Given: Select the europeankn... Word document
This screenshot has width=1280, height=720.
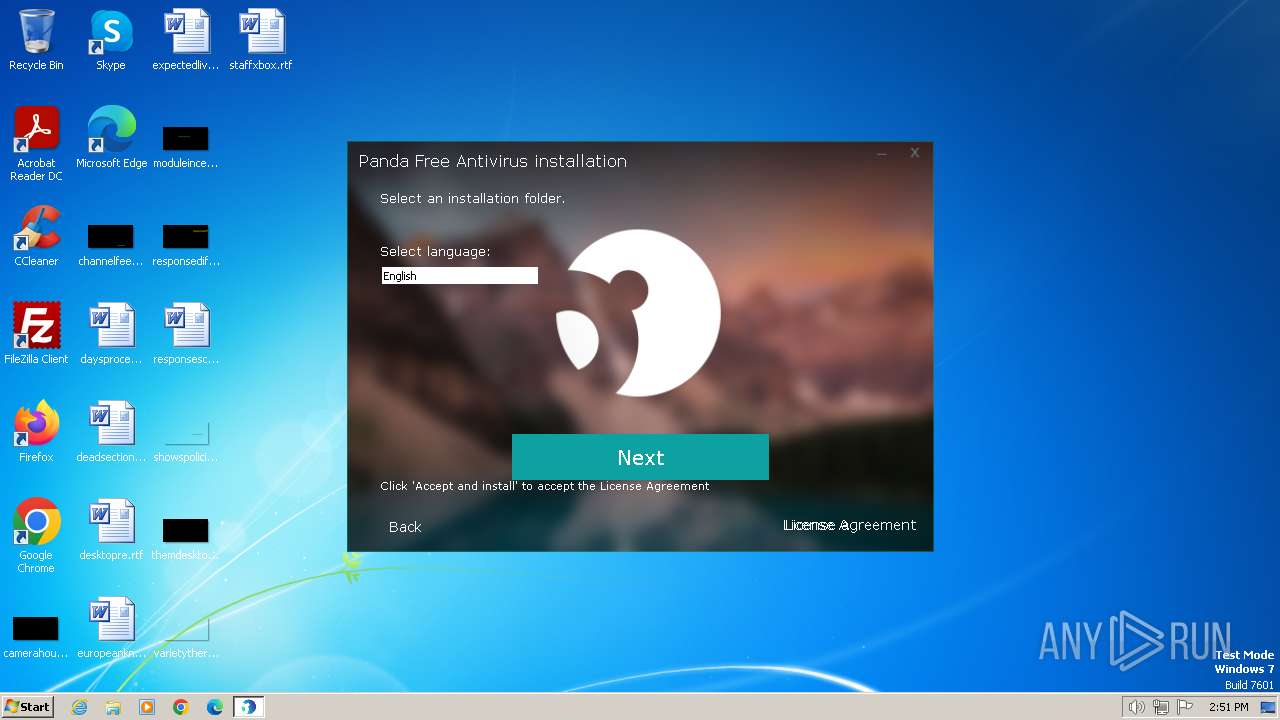Looking at the screenshot, I should tap(111, 628).
